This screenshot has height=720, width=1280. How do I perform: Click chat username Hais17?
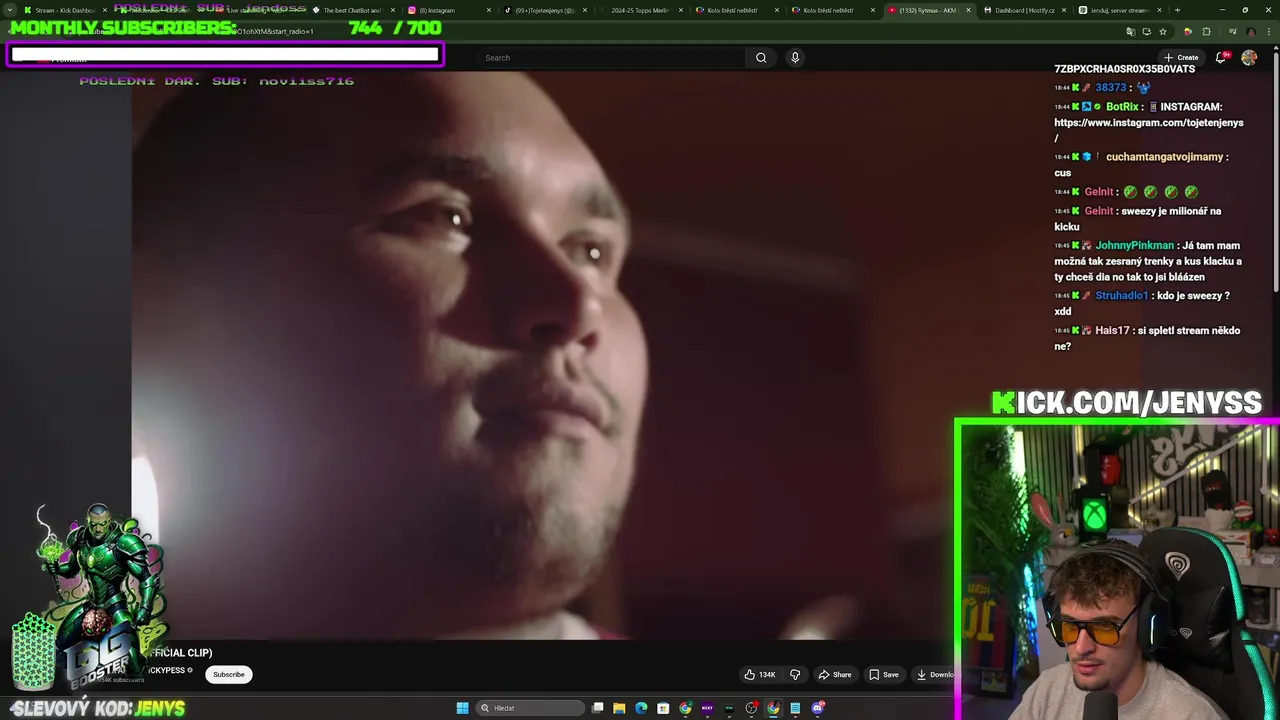(1112, 330)
